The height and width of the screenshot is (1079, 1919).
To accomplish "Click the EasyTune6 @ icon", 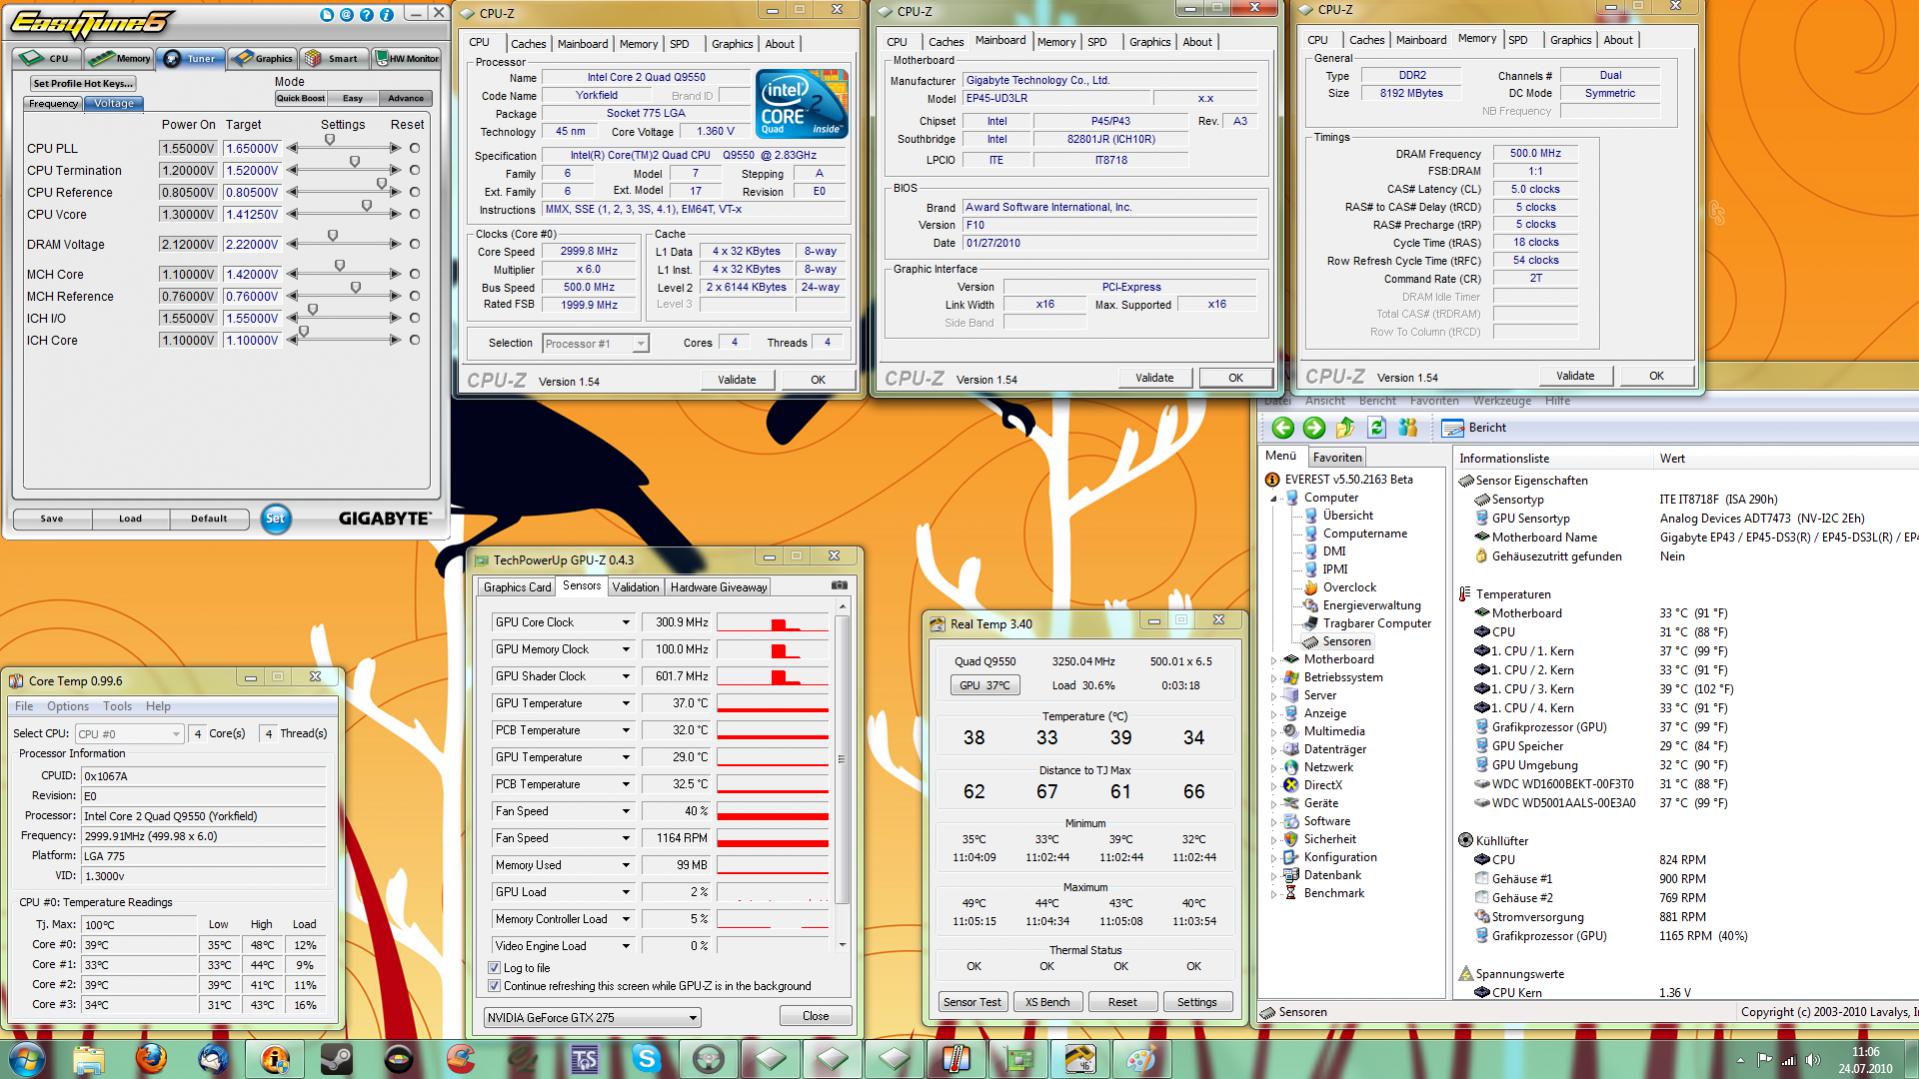I will 346,15.
